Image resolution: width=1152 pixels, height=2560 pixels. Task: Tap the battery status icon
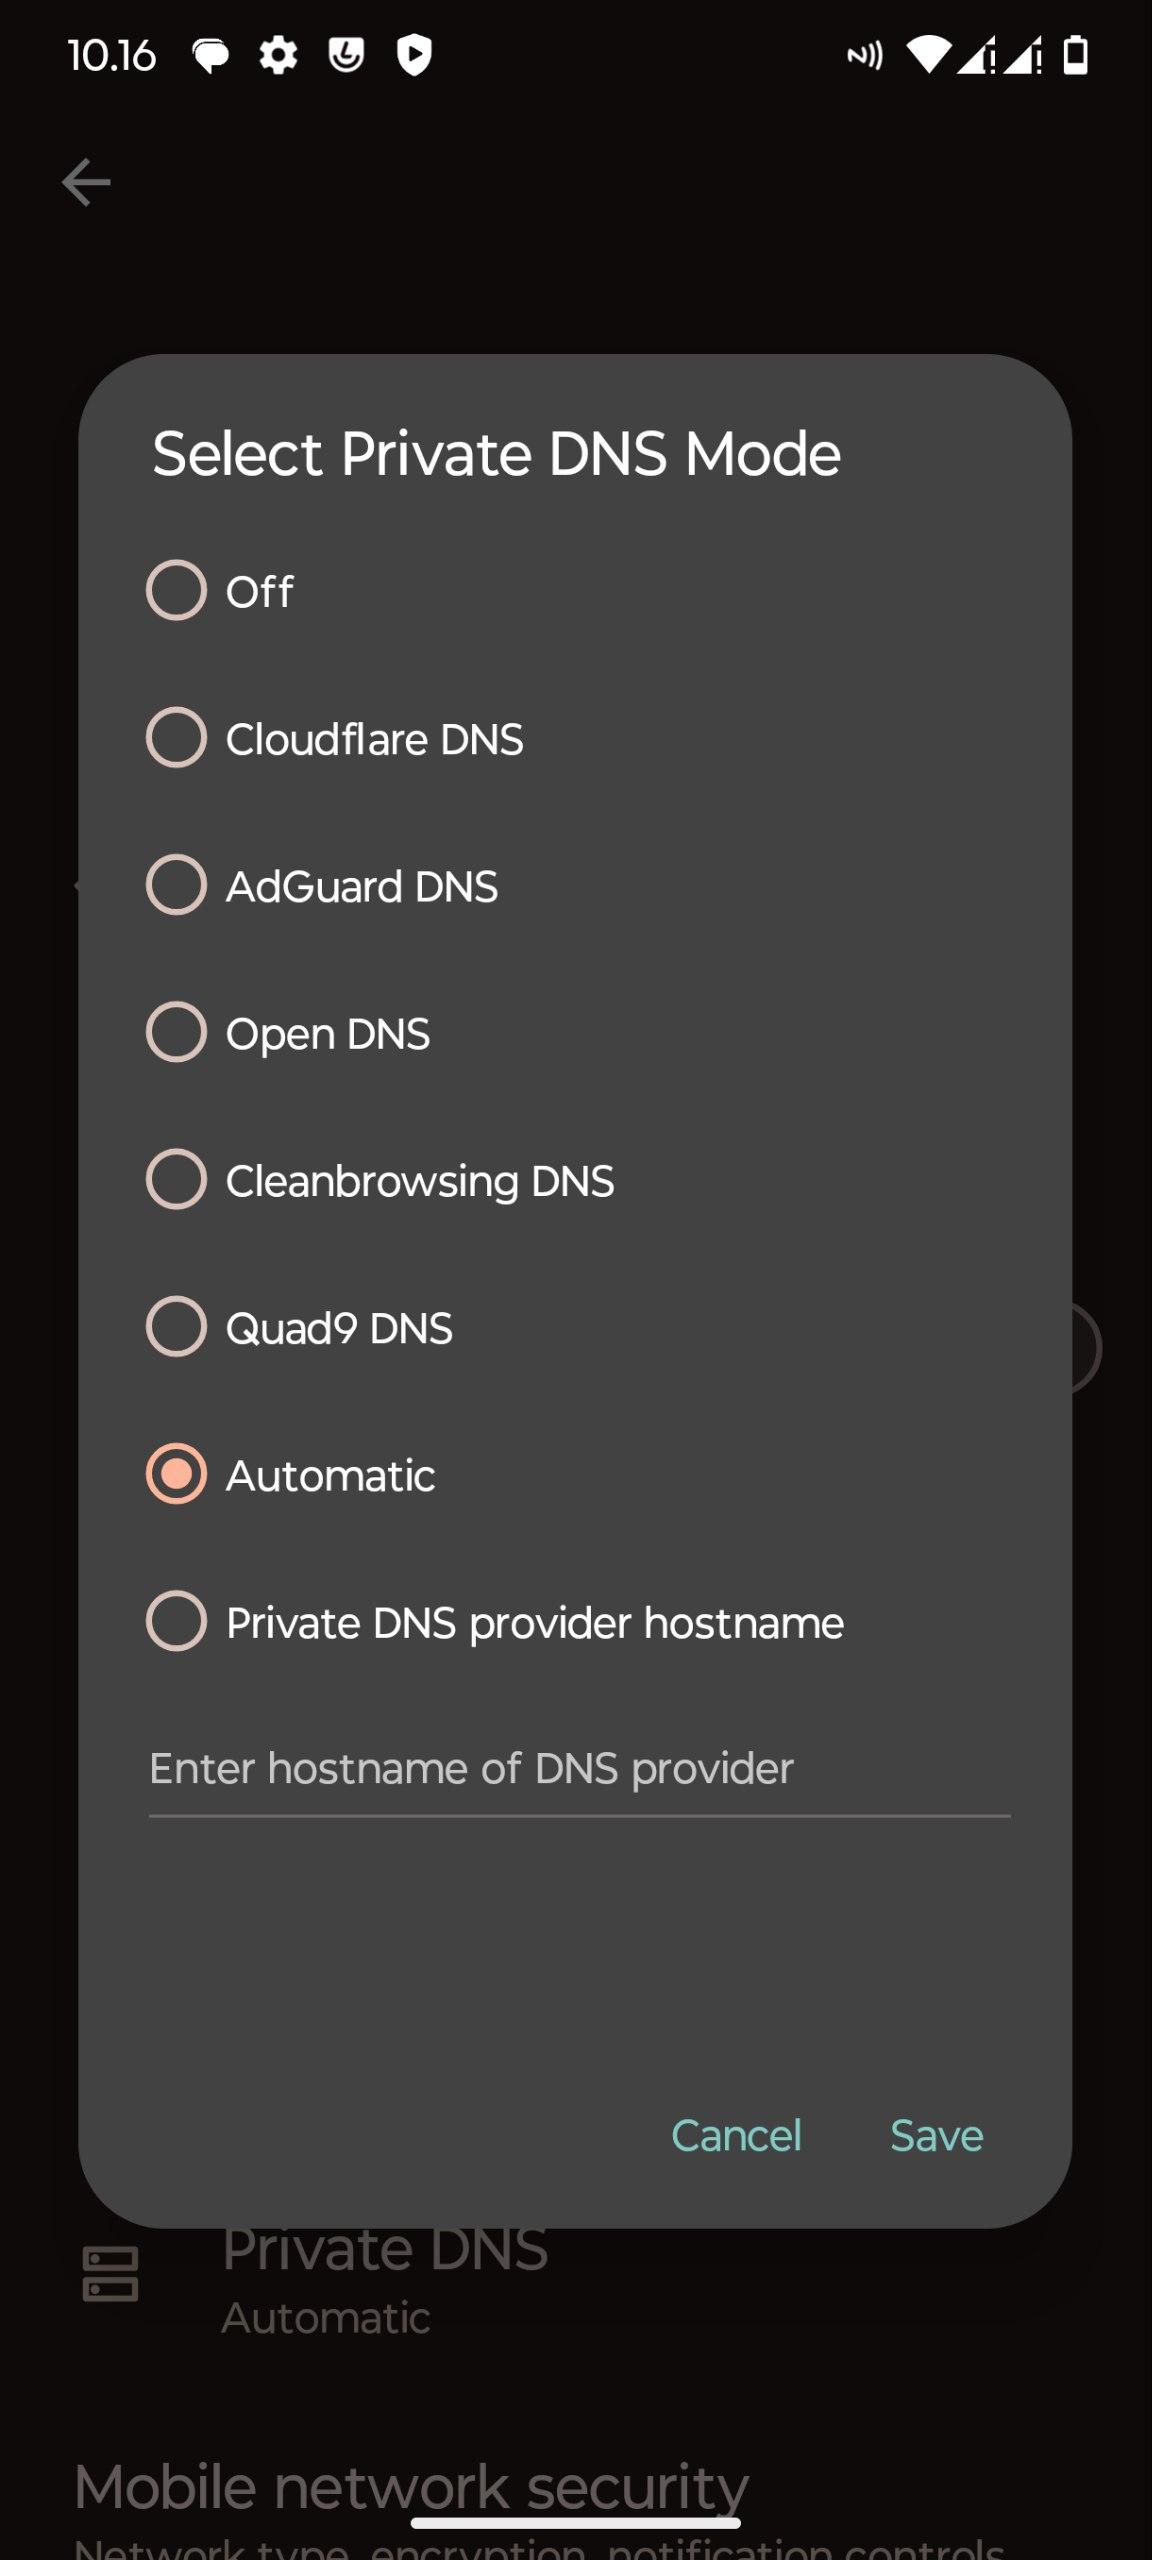click(1075, 55)
